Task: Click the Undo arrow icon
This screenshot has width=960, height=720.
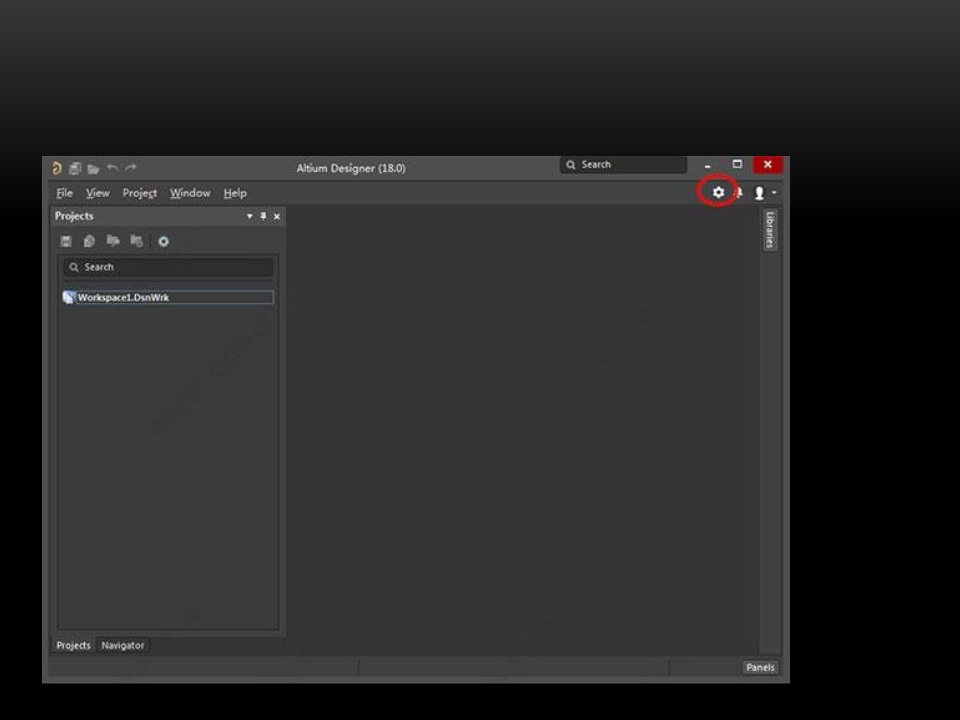Action: tap(112, 168)
